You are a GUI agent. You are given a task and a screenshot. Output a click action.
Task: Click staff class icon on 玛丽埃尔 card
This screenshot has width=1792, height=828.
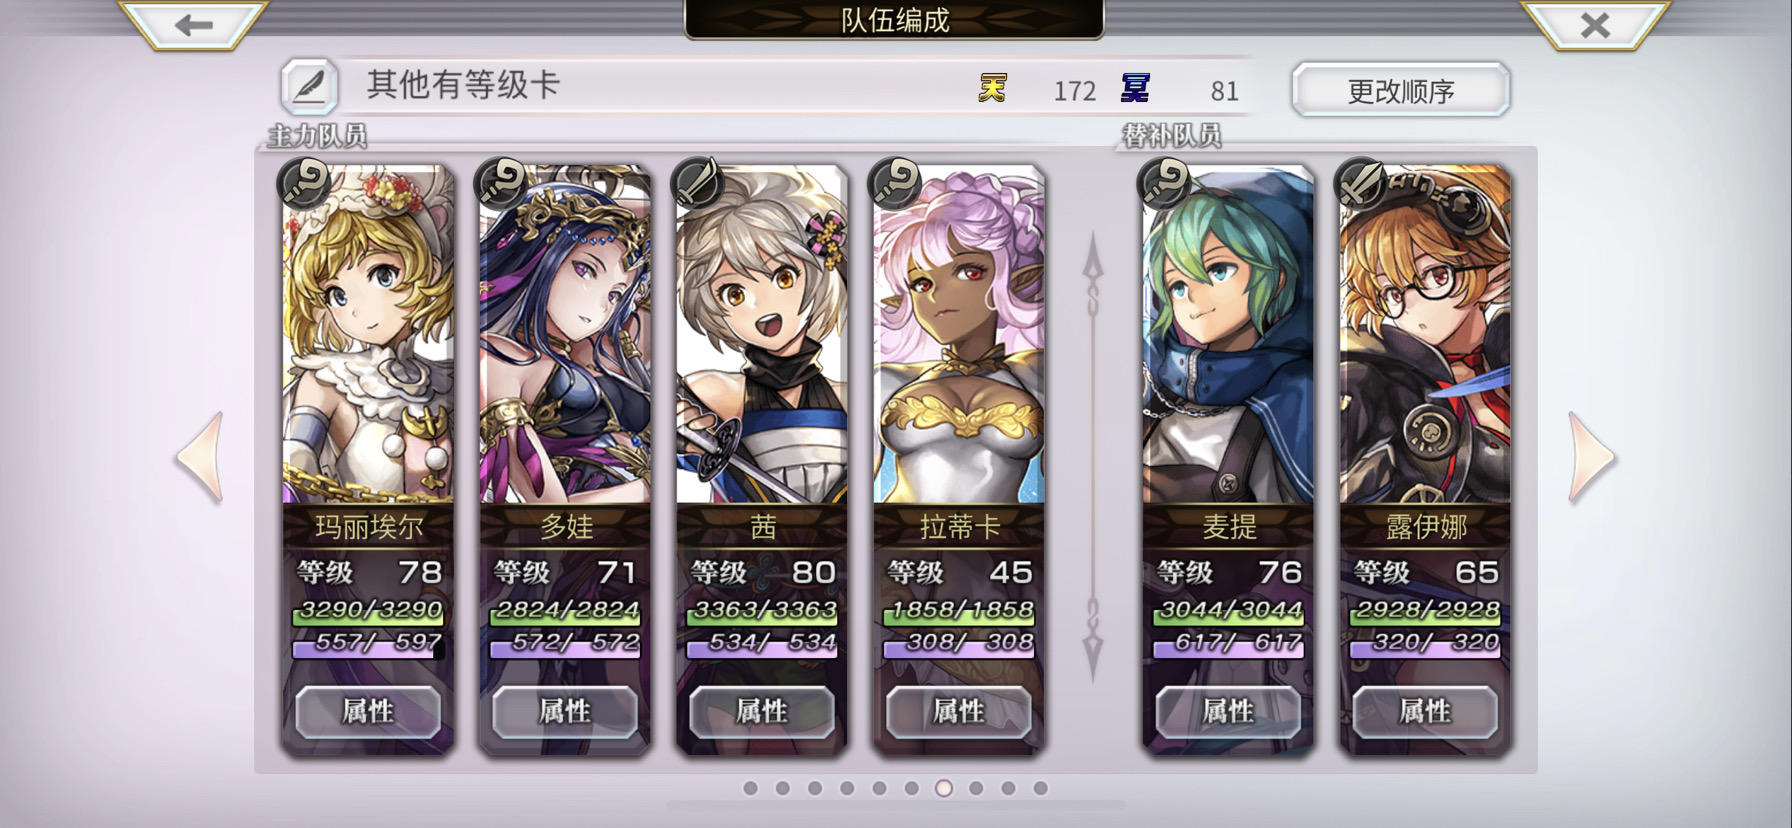click(x=304, y=183)
